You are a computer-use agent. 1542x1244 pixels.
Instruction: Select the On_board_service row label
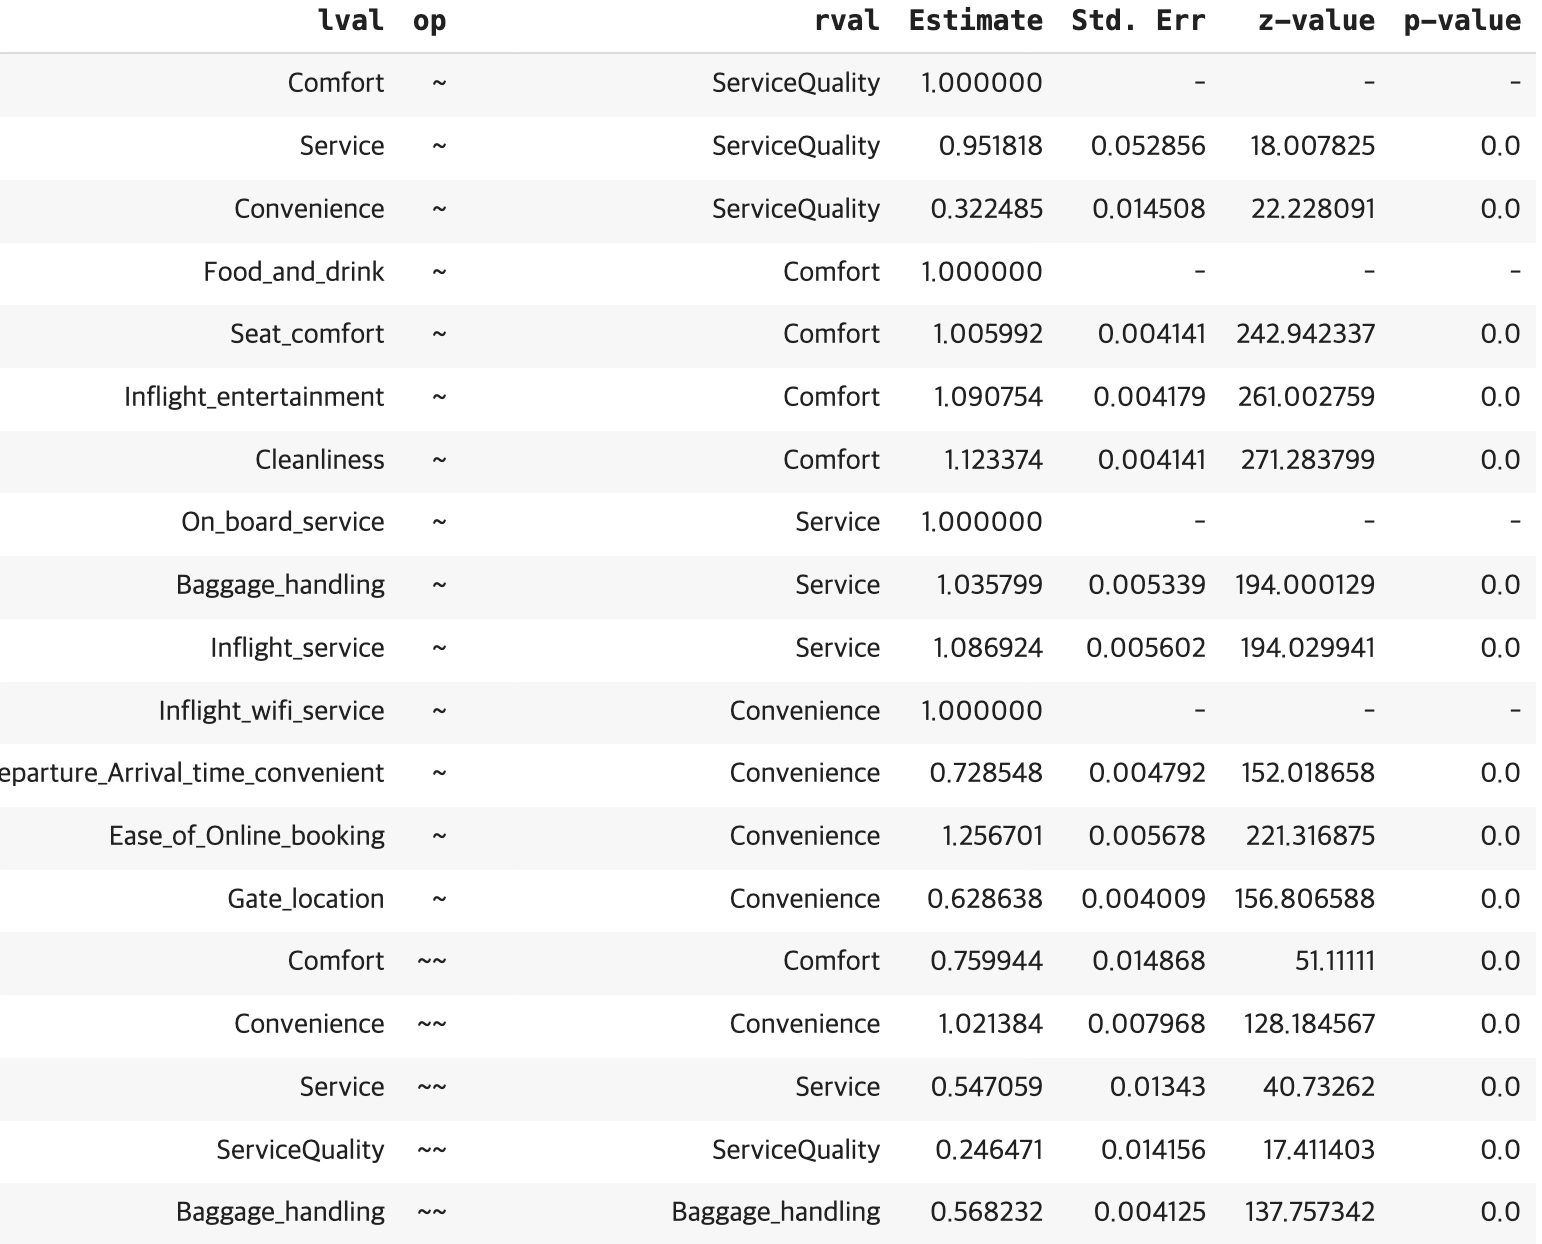click(282, 521)
